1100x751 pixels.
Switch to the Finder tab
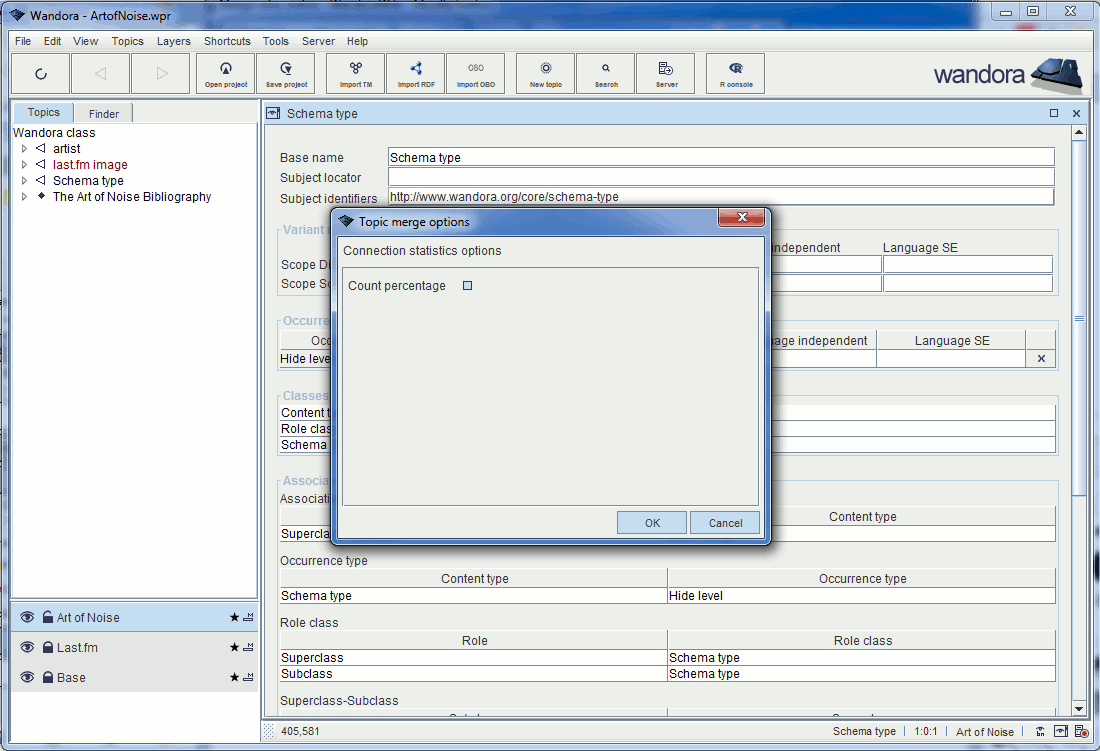[x=103, y=113]
